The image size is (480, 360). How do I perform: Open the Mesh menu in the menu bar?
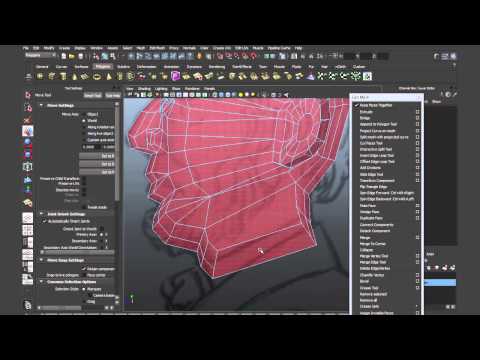tap(141, 48)
